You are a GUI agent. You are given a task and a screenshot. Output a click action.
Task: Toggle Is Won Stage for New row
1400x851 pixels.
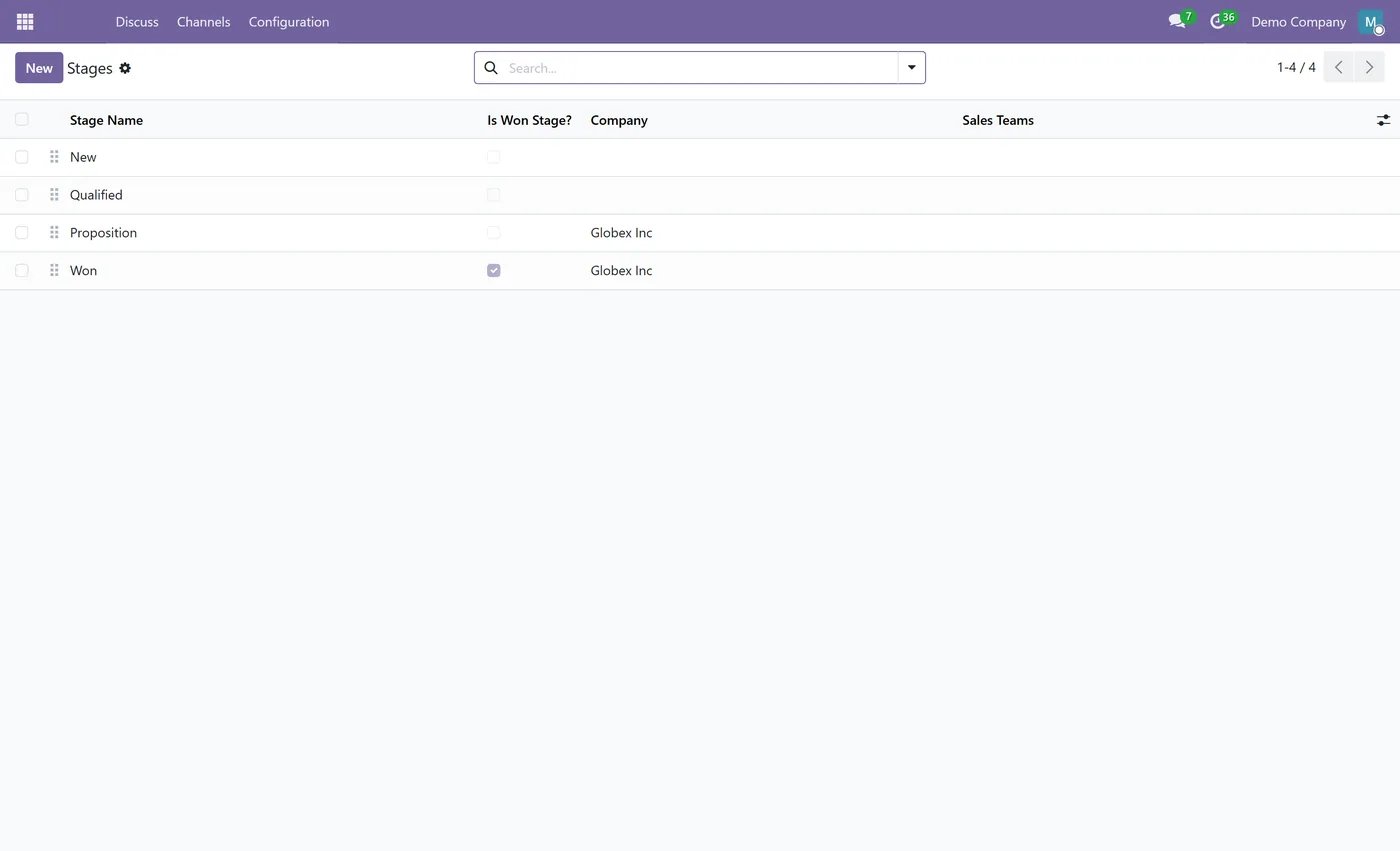click(493, 157)
